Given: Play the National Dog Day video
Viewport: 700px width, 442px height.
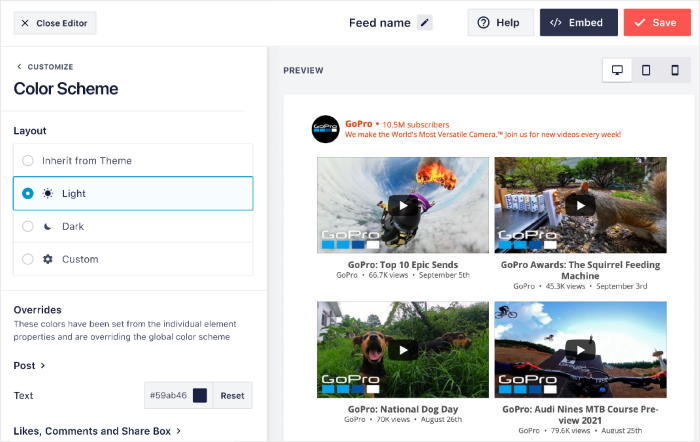Looking at the screenshot, I should (403, 350).
